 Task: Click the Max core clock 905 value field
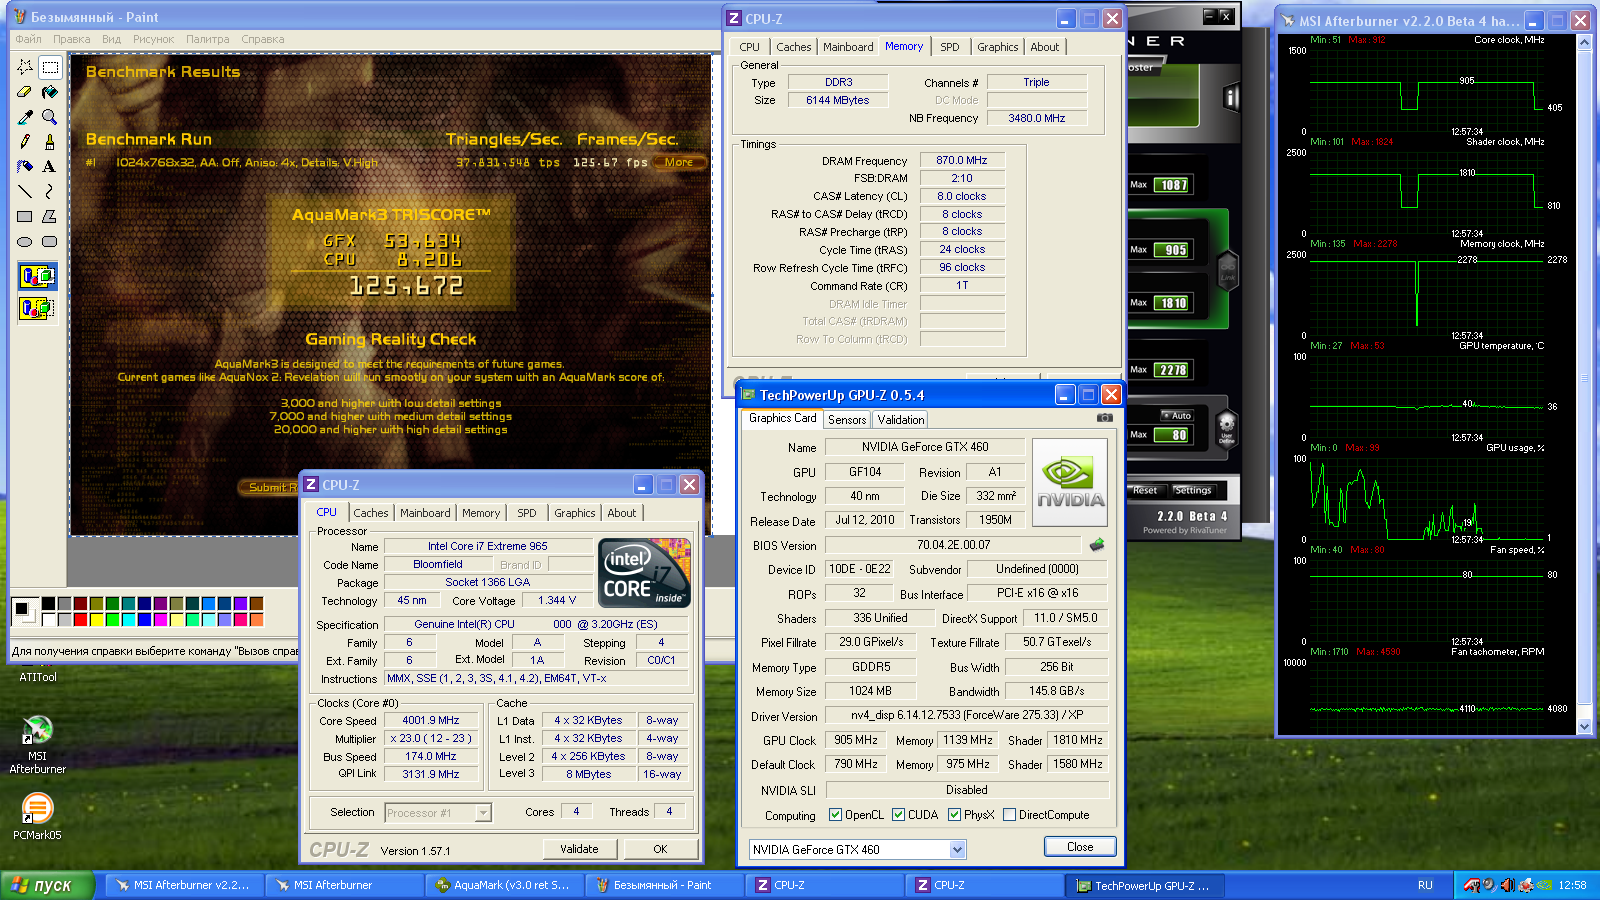point(1174,251)
